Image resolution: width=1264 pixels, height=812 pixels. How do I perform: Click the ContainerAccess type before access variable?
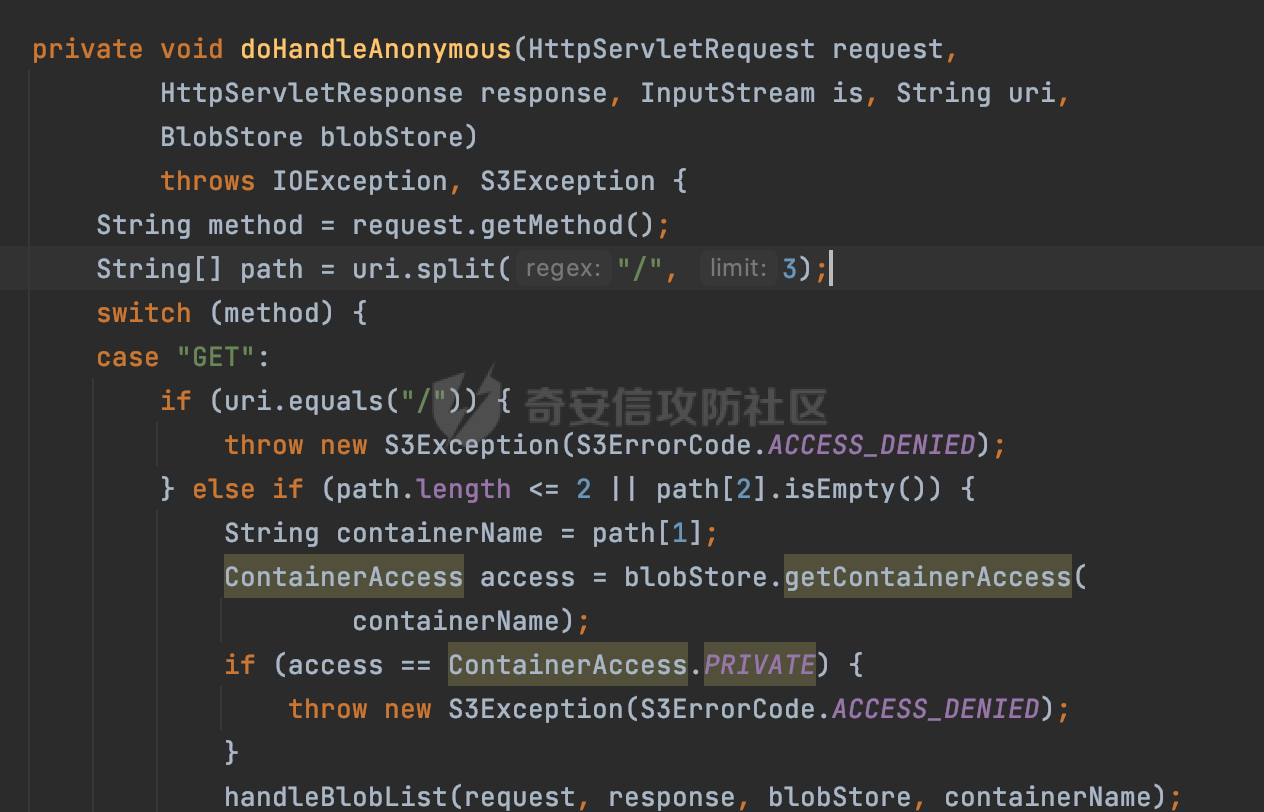(344, 577)
